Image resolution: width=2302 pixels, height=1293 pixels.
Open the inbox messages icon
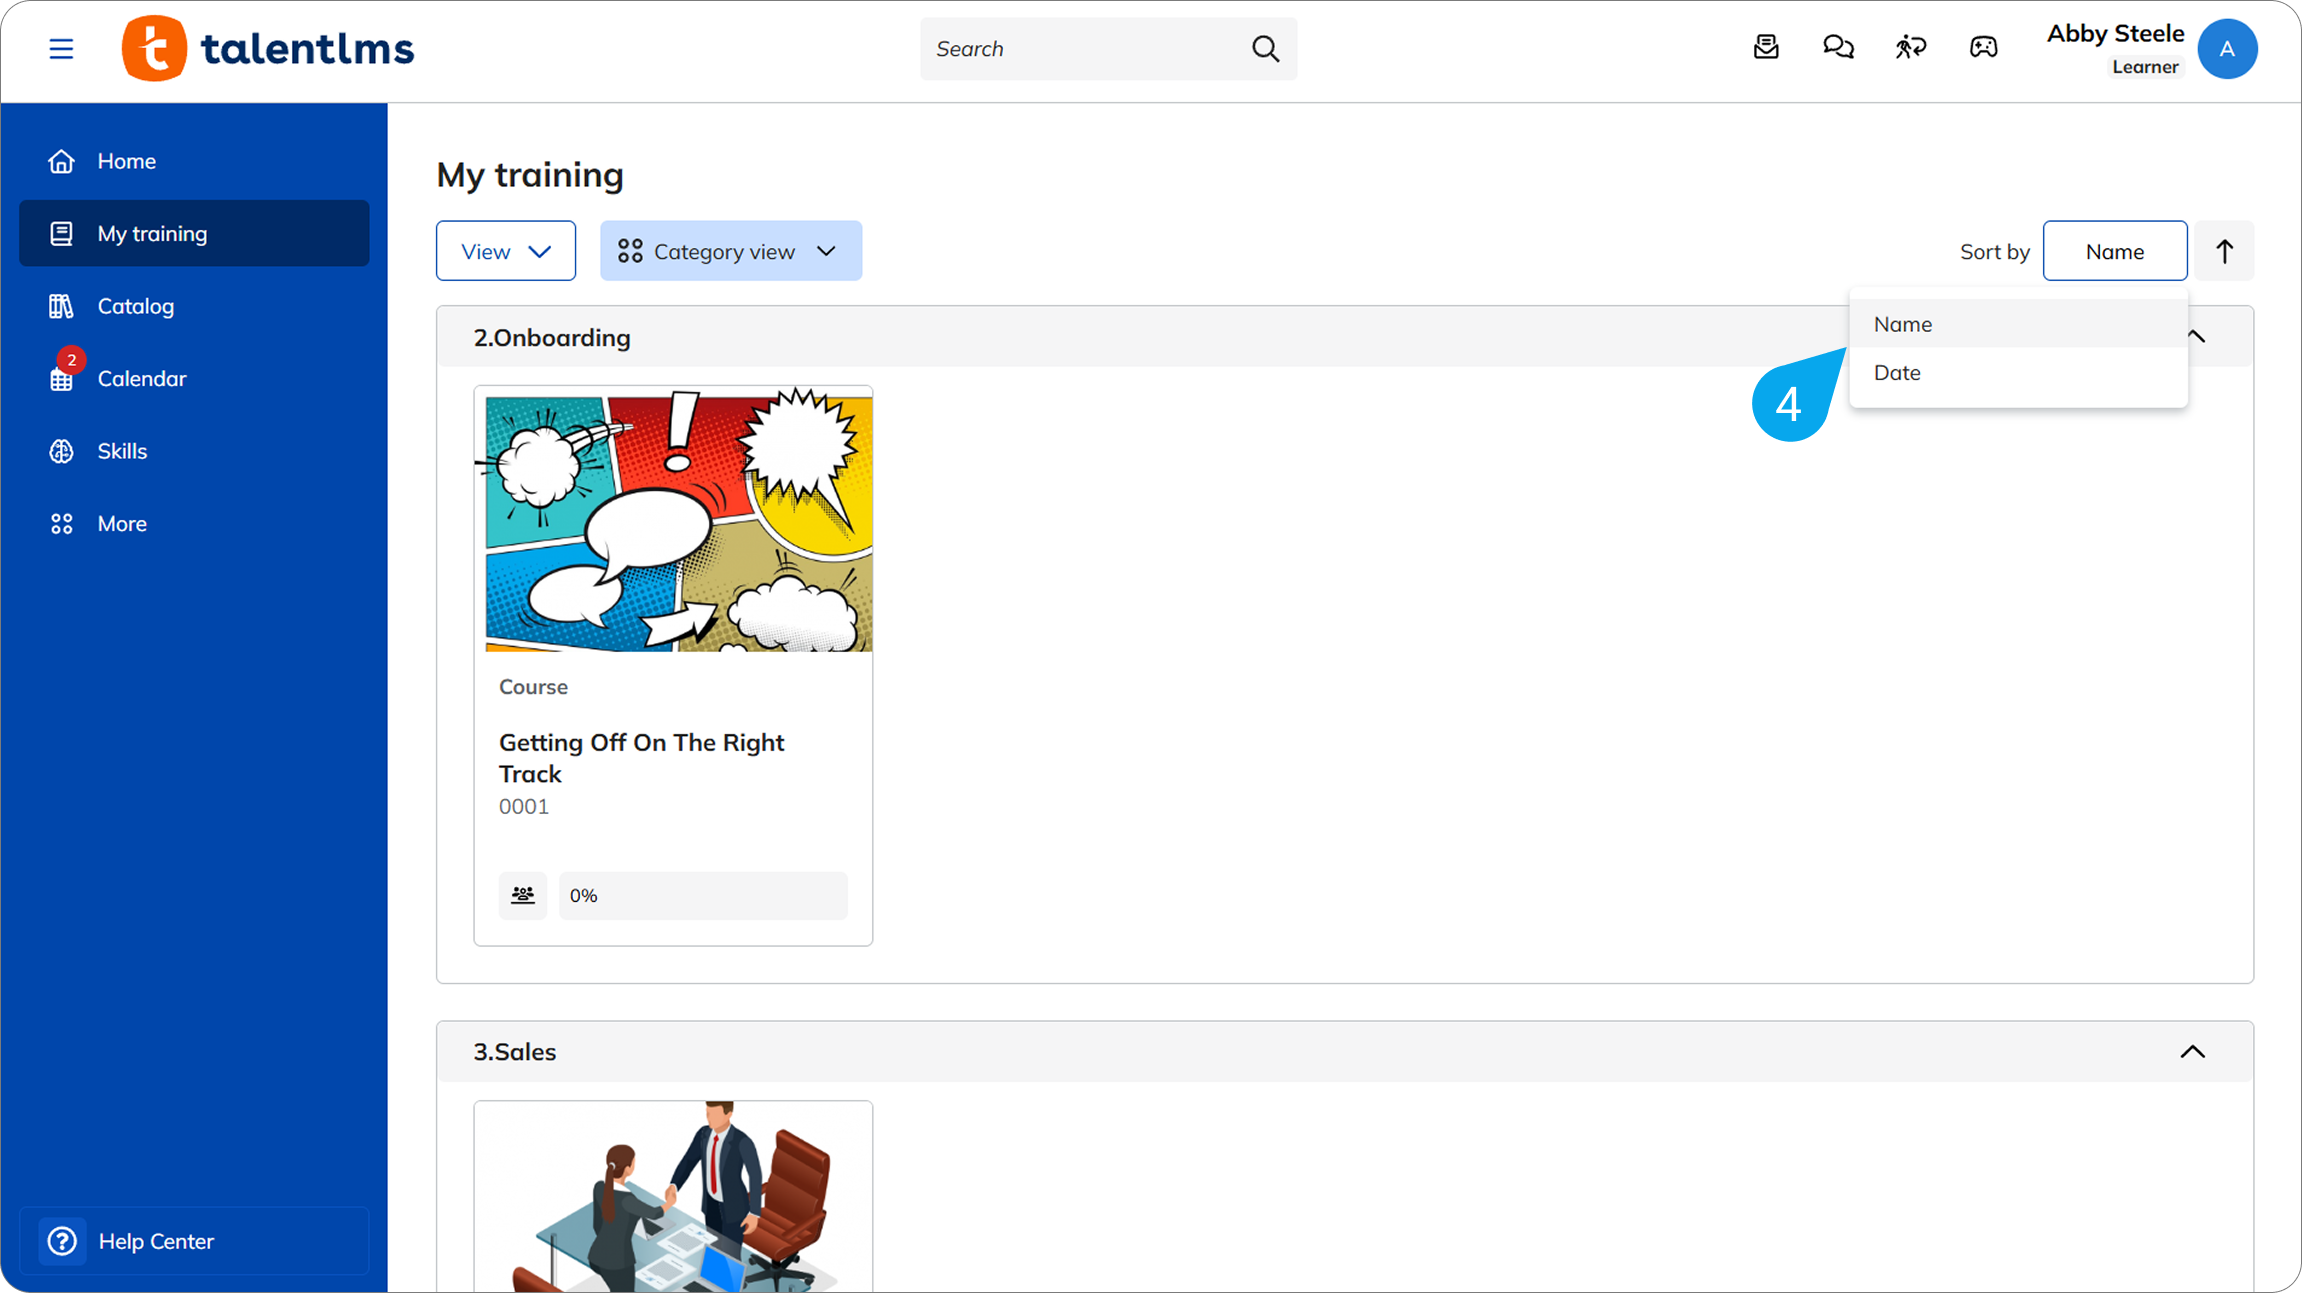[x=1766, y=47]
